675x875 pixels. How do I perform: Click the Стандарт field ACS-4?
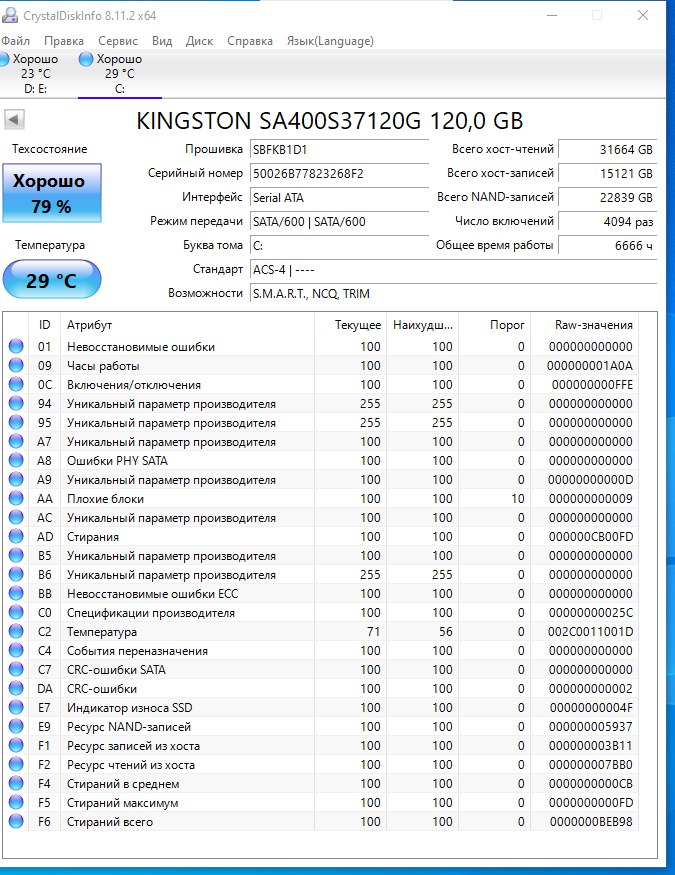[x=453, y=270]
